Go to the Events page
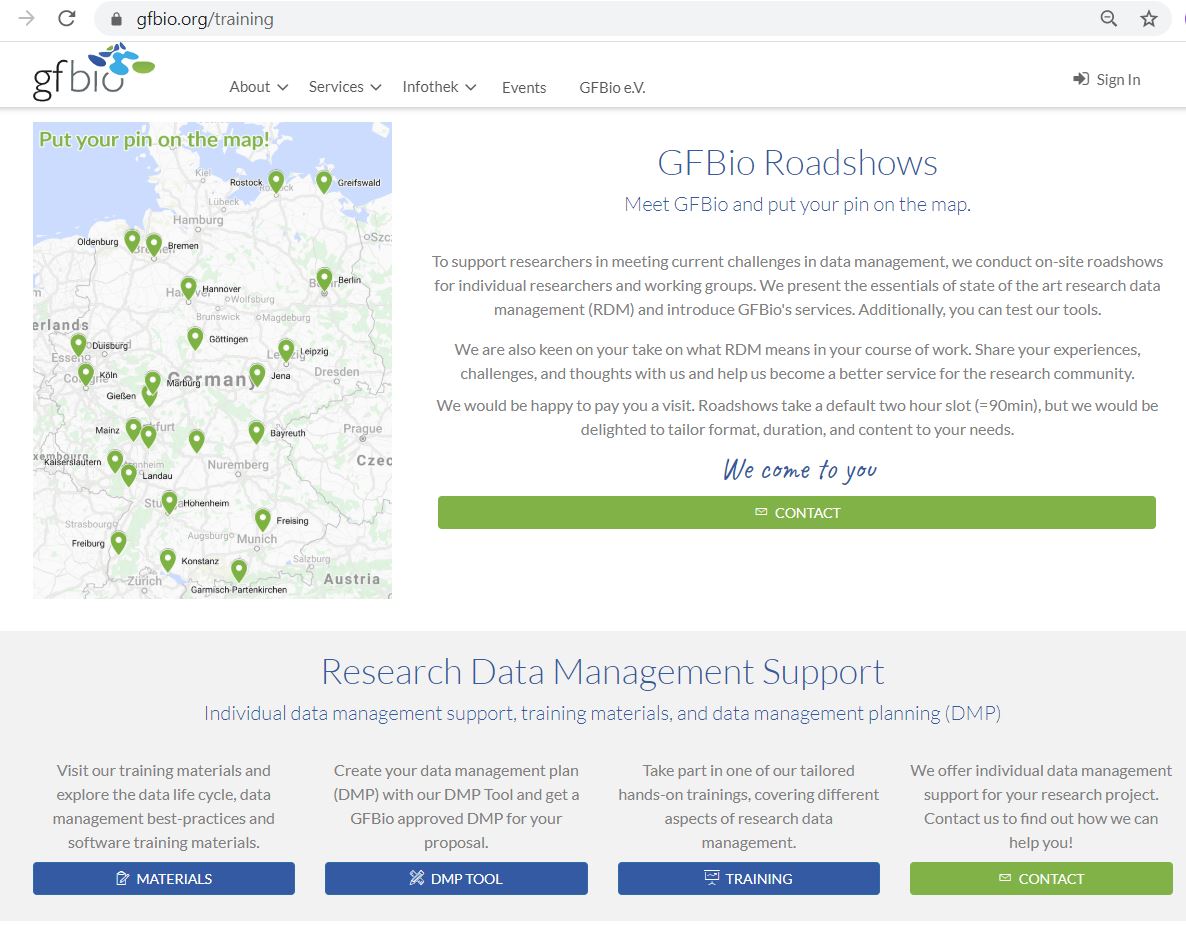Screen dimensions: 1186x926 [x=524, y=88]
